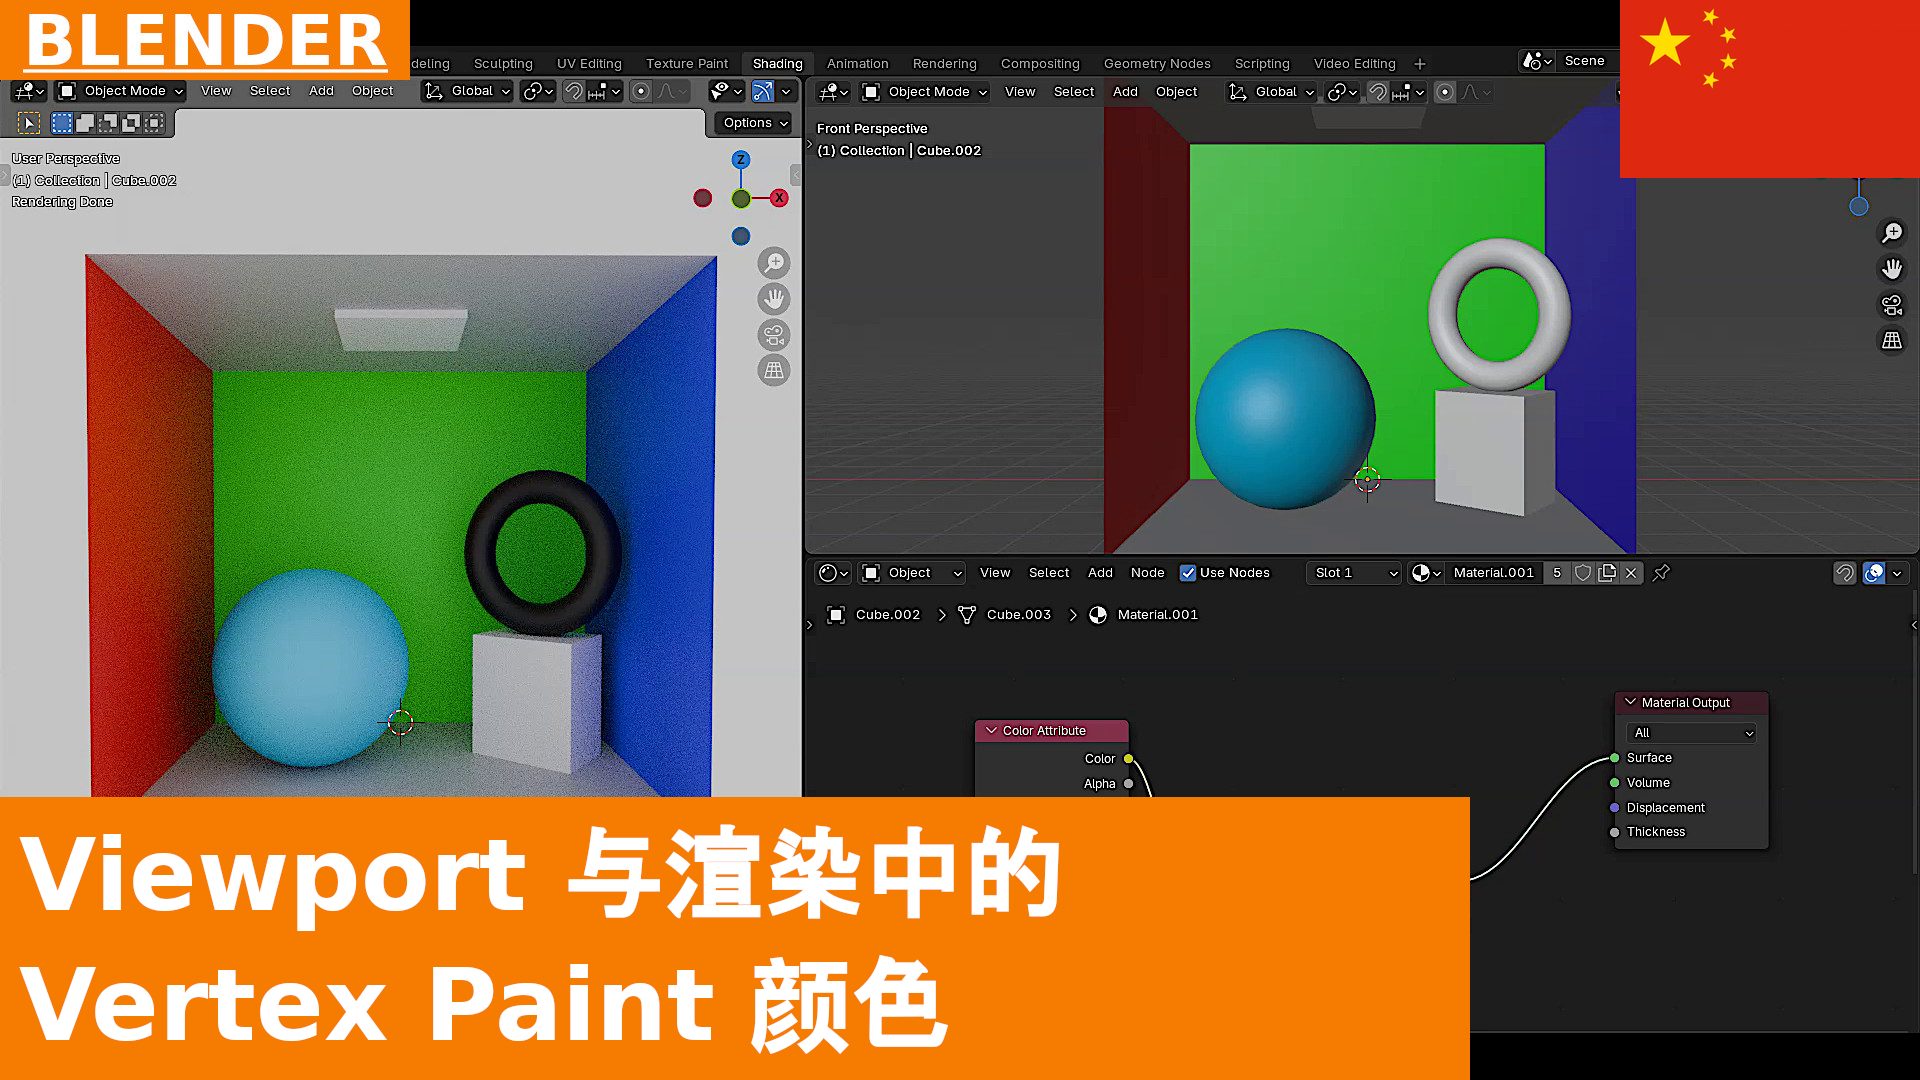Viewport: 1920px width, 1080px height.
Task: Click the blue Z axis gizmo handle
Action: click(741, 160)
